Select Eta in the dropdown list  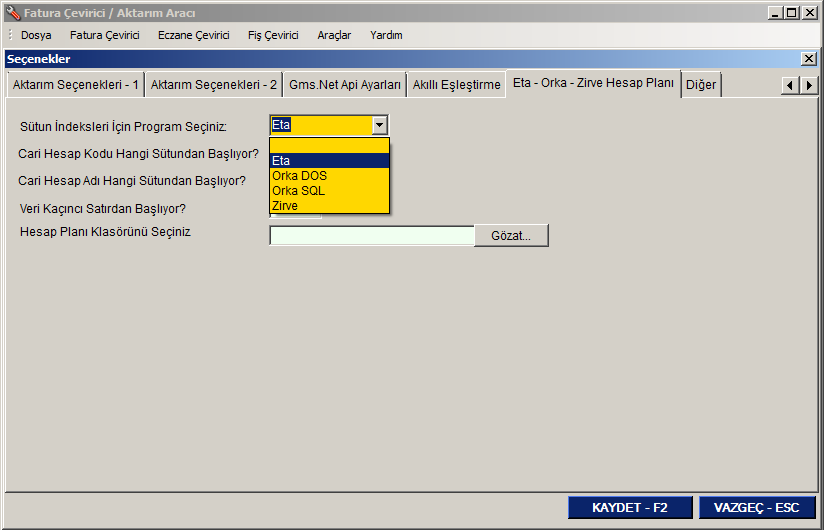point(329,160)
